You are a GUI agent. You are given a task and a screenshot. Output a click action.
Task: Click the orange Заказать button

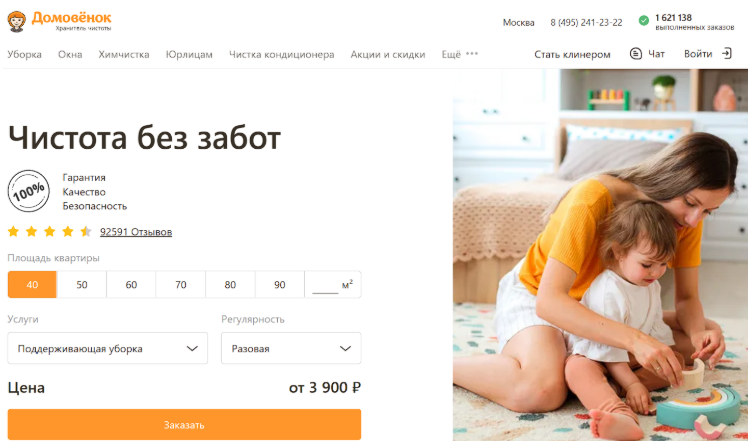coord(184,424)
